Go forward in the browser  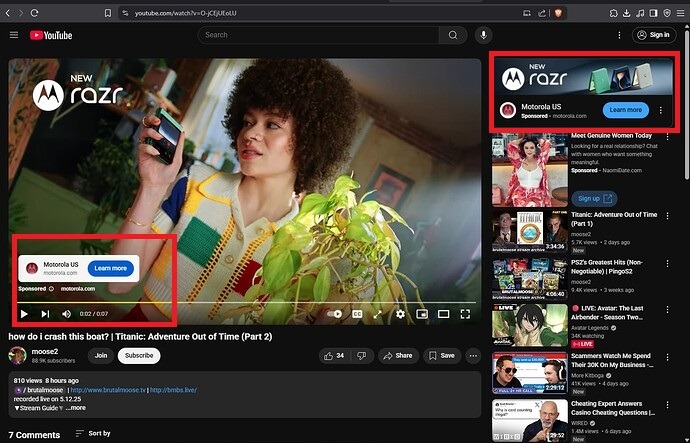pos(21,13)
